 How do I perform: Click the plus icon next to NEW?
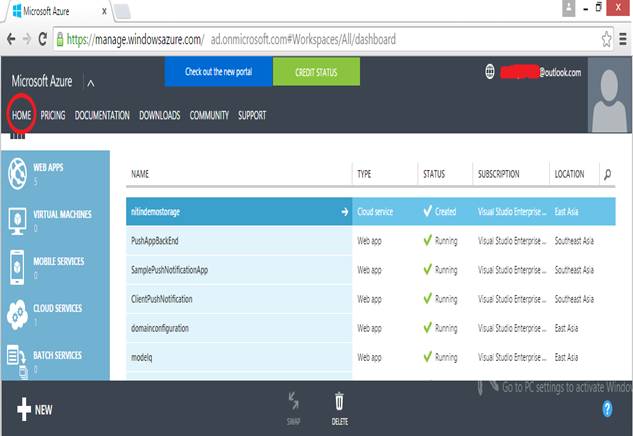24,409
